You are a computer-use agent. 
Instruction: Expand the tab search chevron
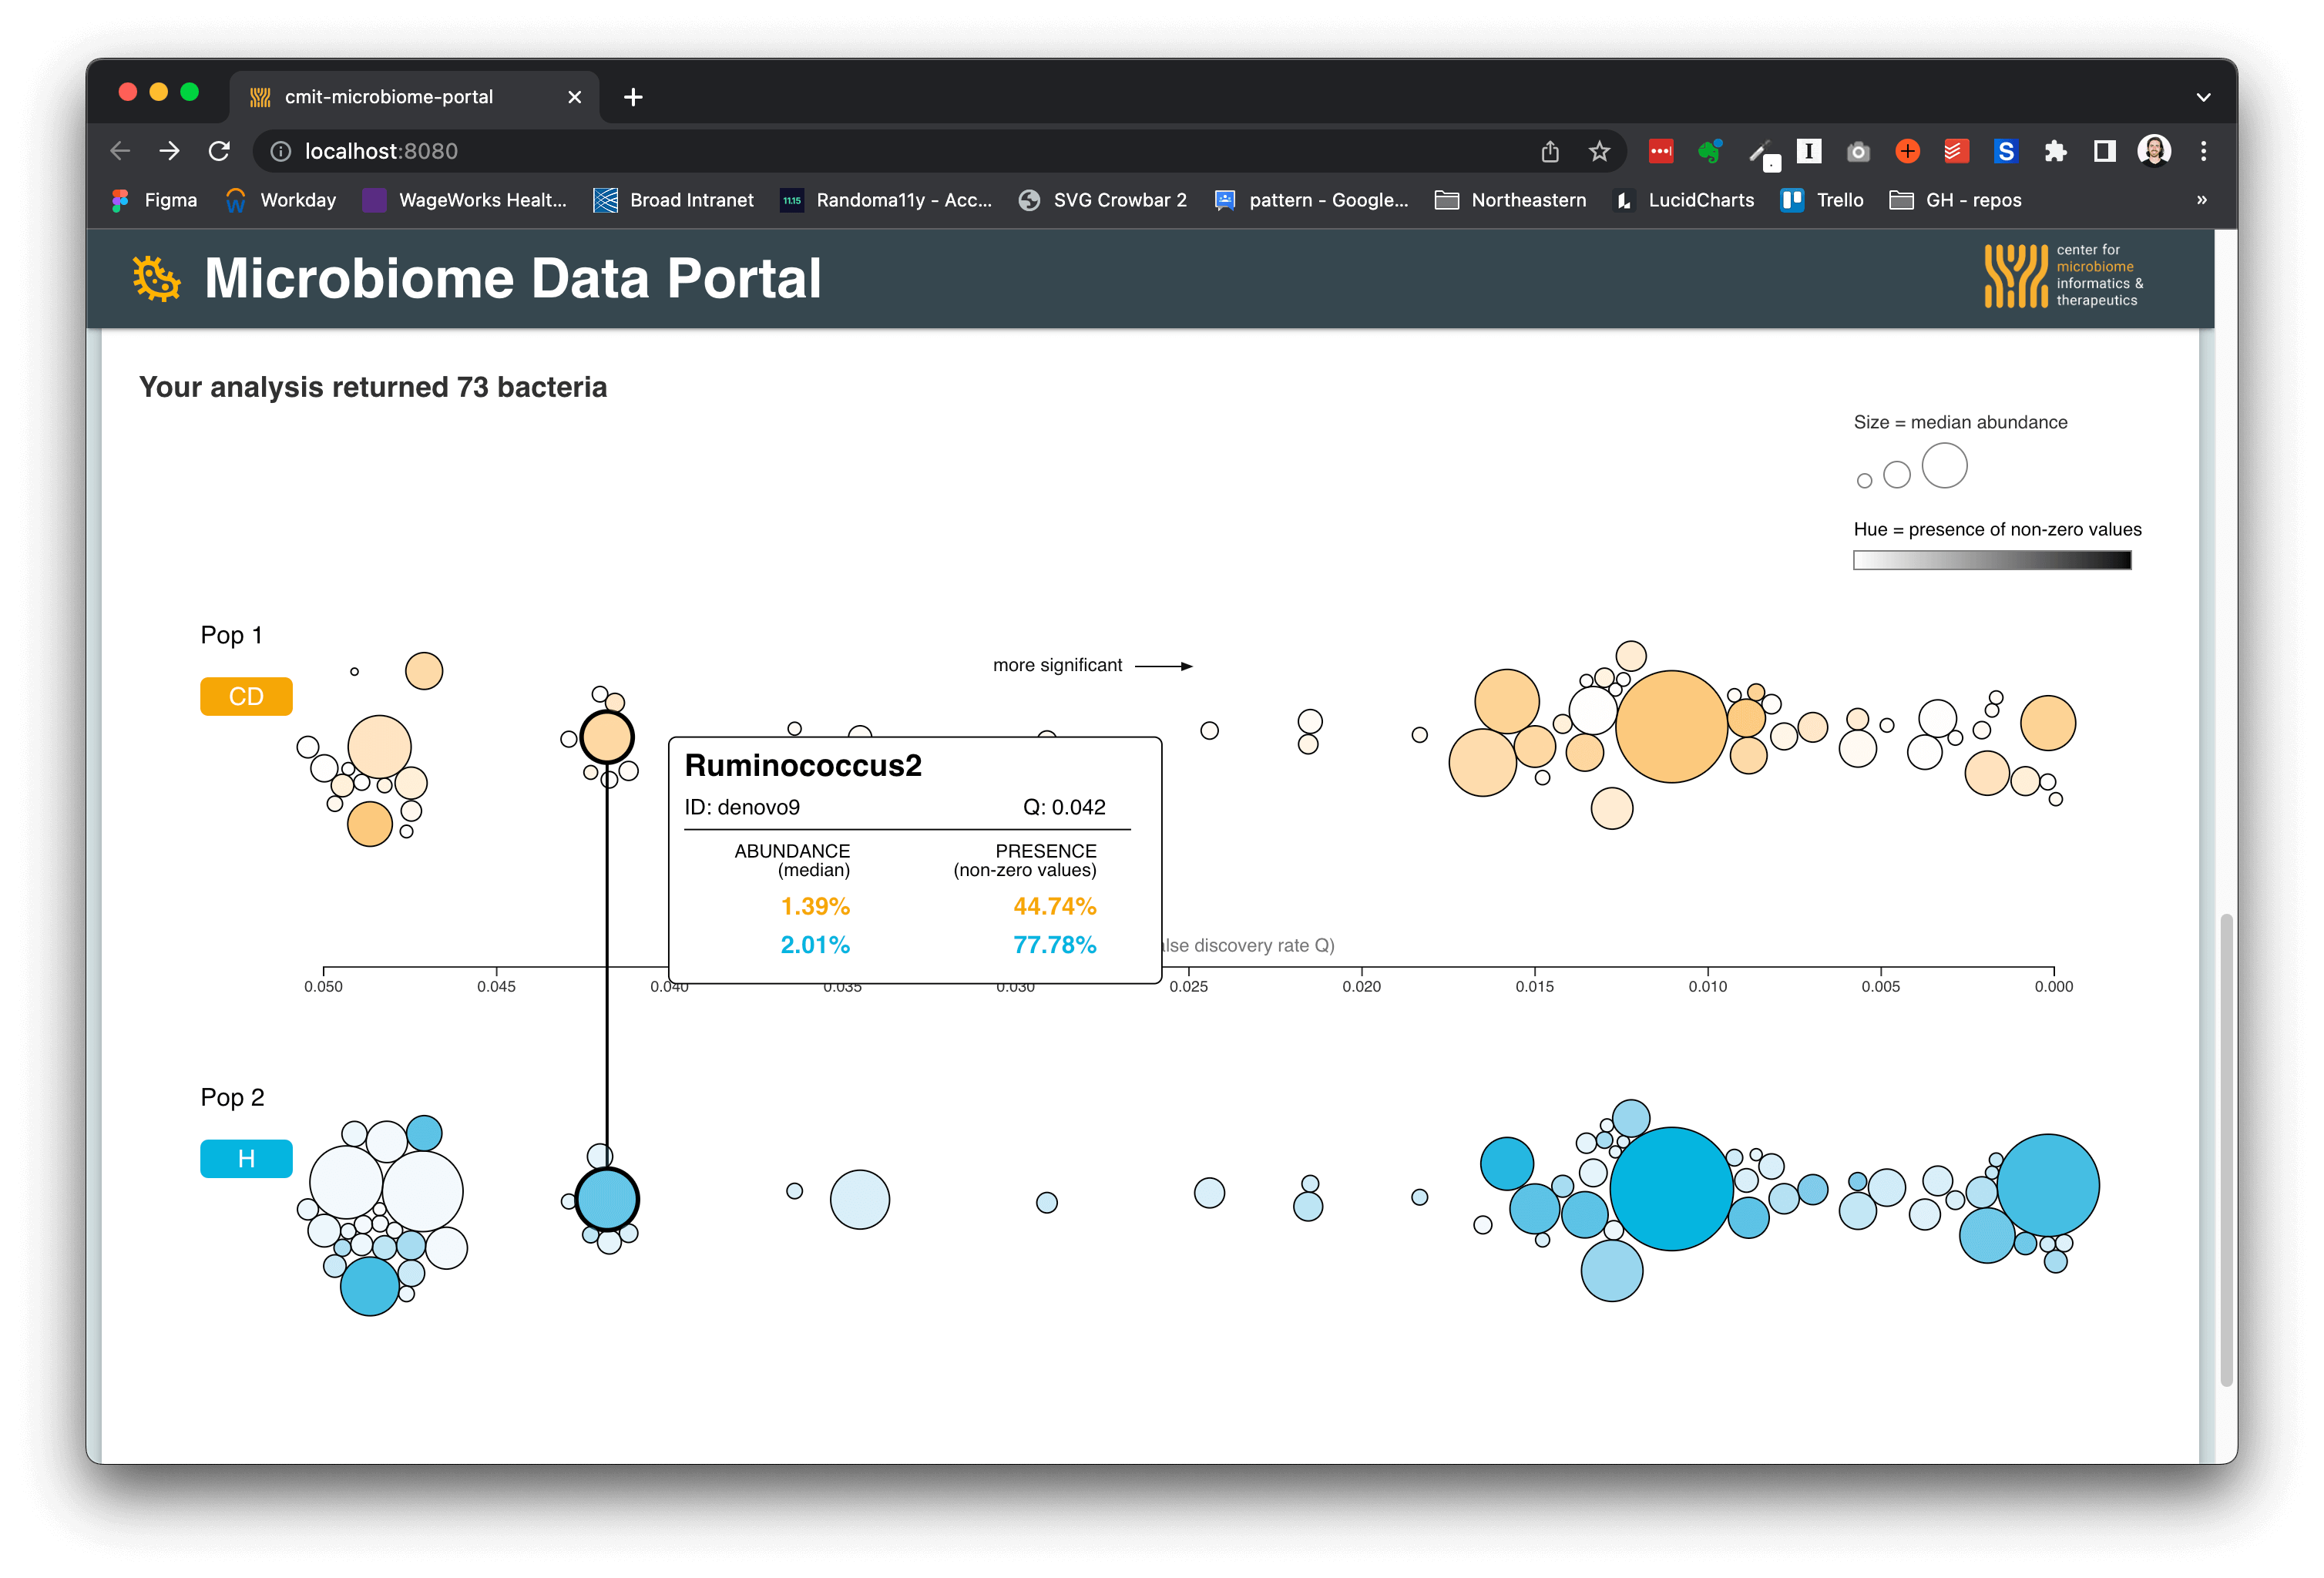pyautogui.click(x=2203, y=97)
